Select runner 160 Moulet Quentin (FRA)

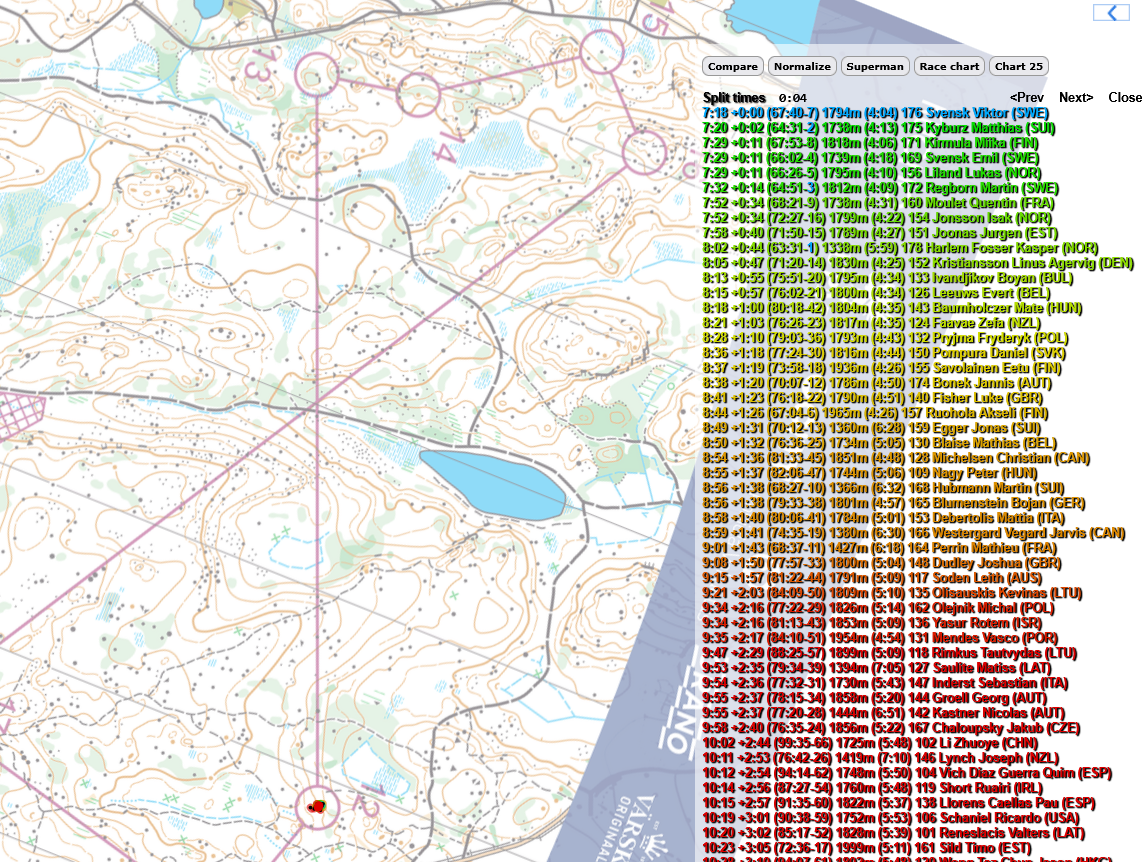[878, 203]
